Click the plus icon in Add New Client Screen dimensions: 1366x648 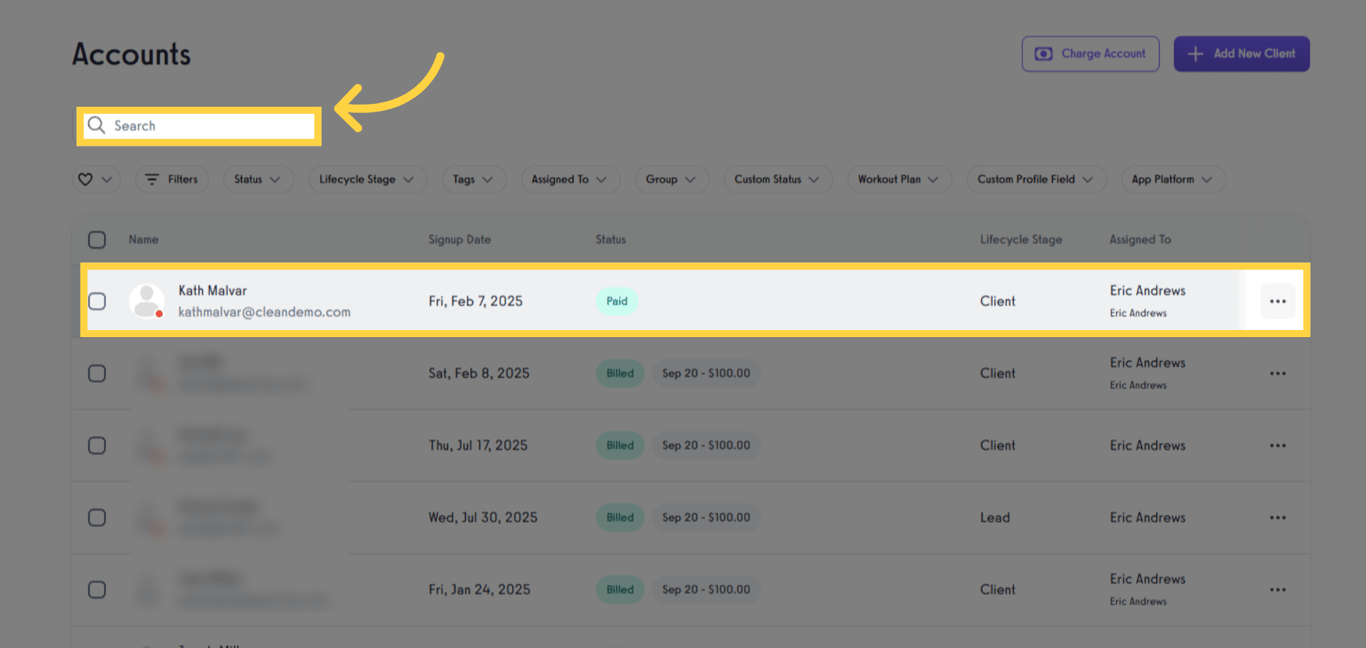[x=1196, y=53]
